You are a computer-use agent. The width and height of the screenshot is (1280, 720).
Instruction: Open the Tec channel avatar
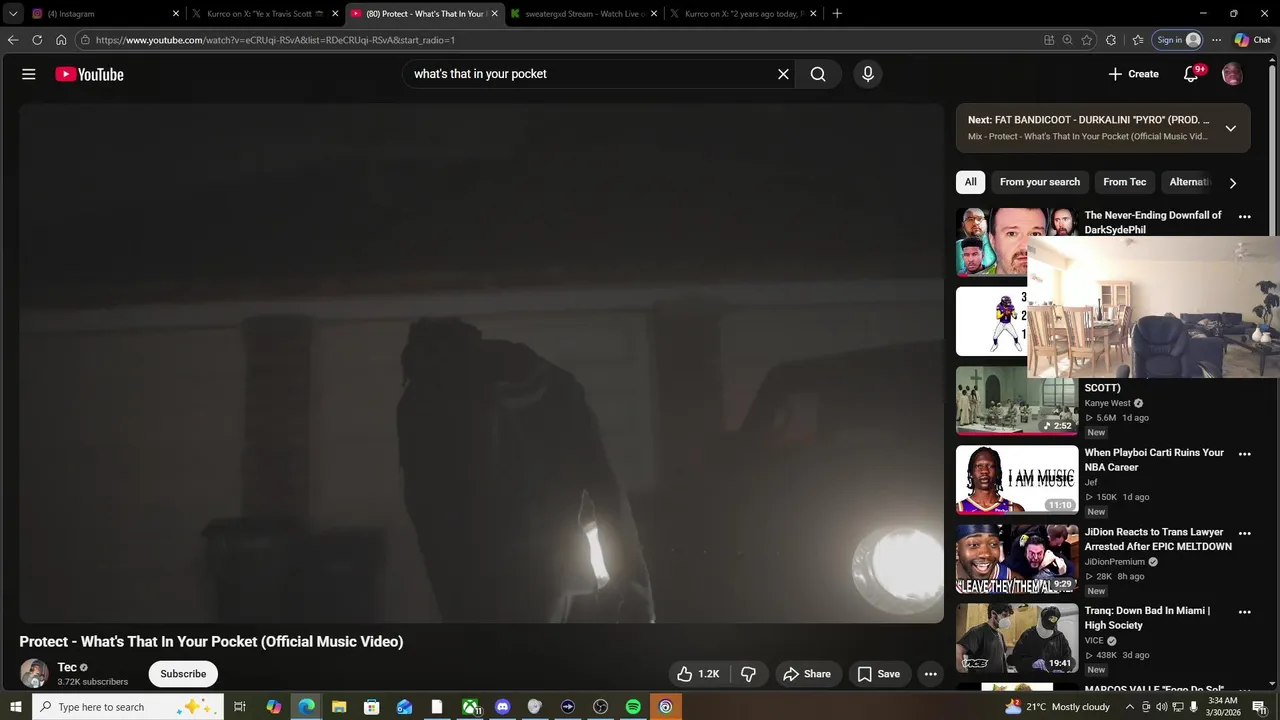(34, 674)
